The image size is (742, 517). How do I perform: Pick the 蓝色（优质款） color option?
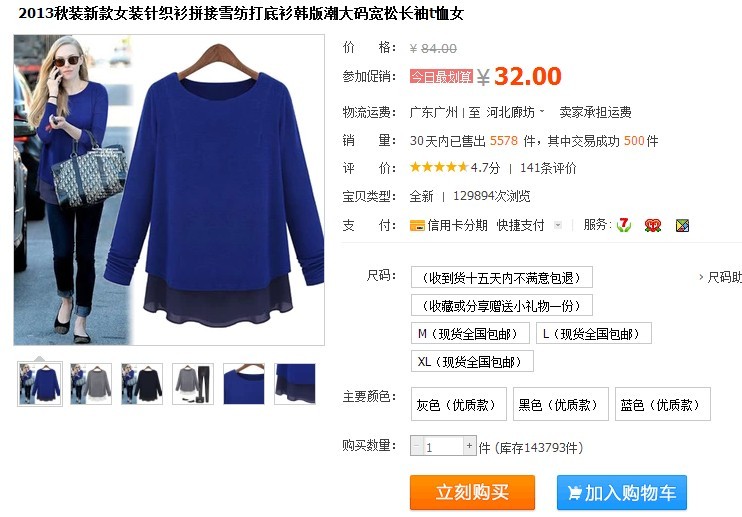click(x=662, y=404)
